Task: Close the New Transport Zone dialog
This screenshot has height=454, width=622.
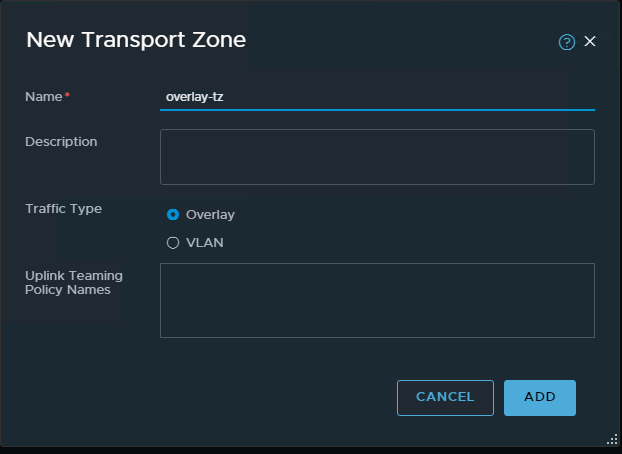Action: (x=590, y=41)
